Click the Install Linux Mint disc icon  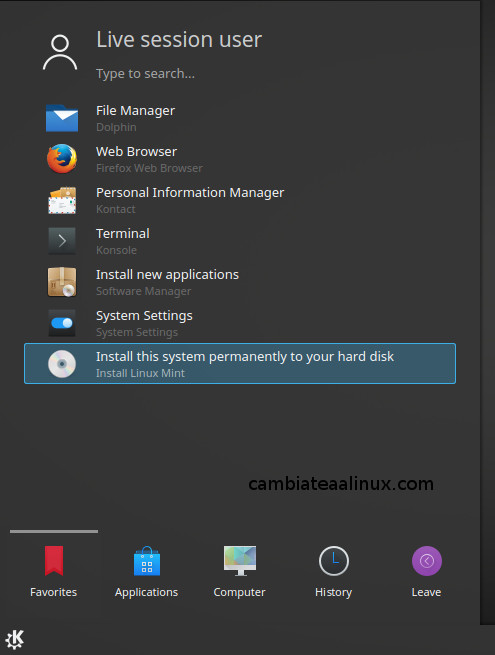[62, 364]
